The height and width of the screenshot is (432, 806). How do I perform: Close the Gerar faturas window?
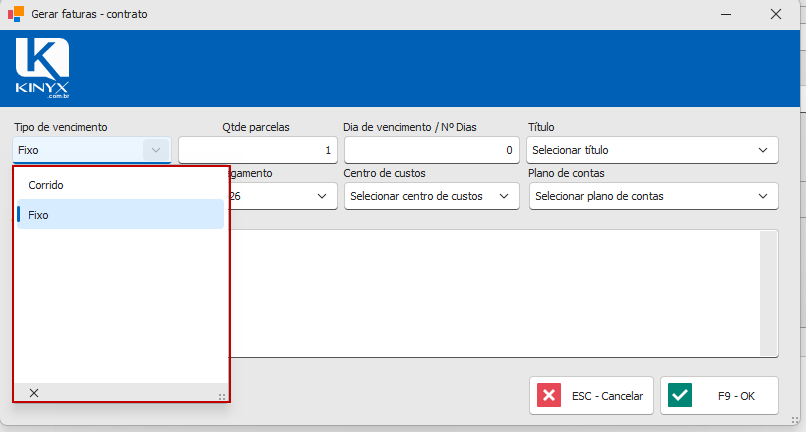coord(776,14)
